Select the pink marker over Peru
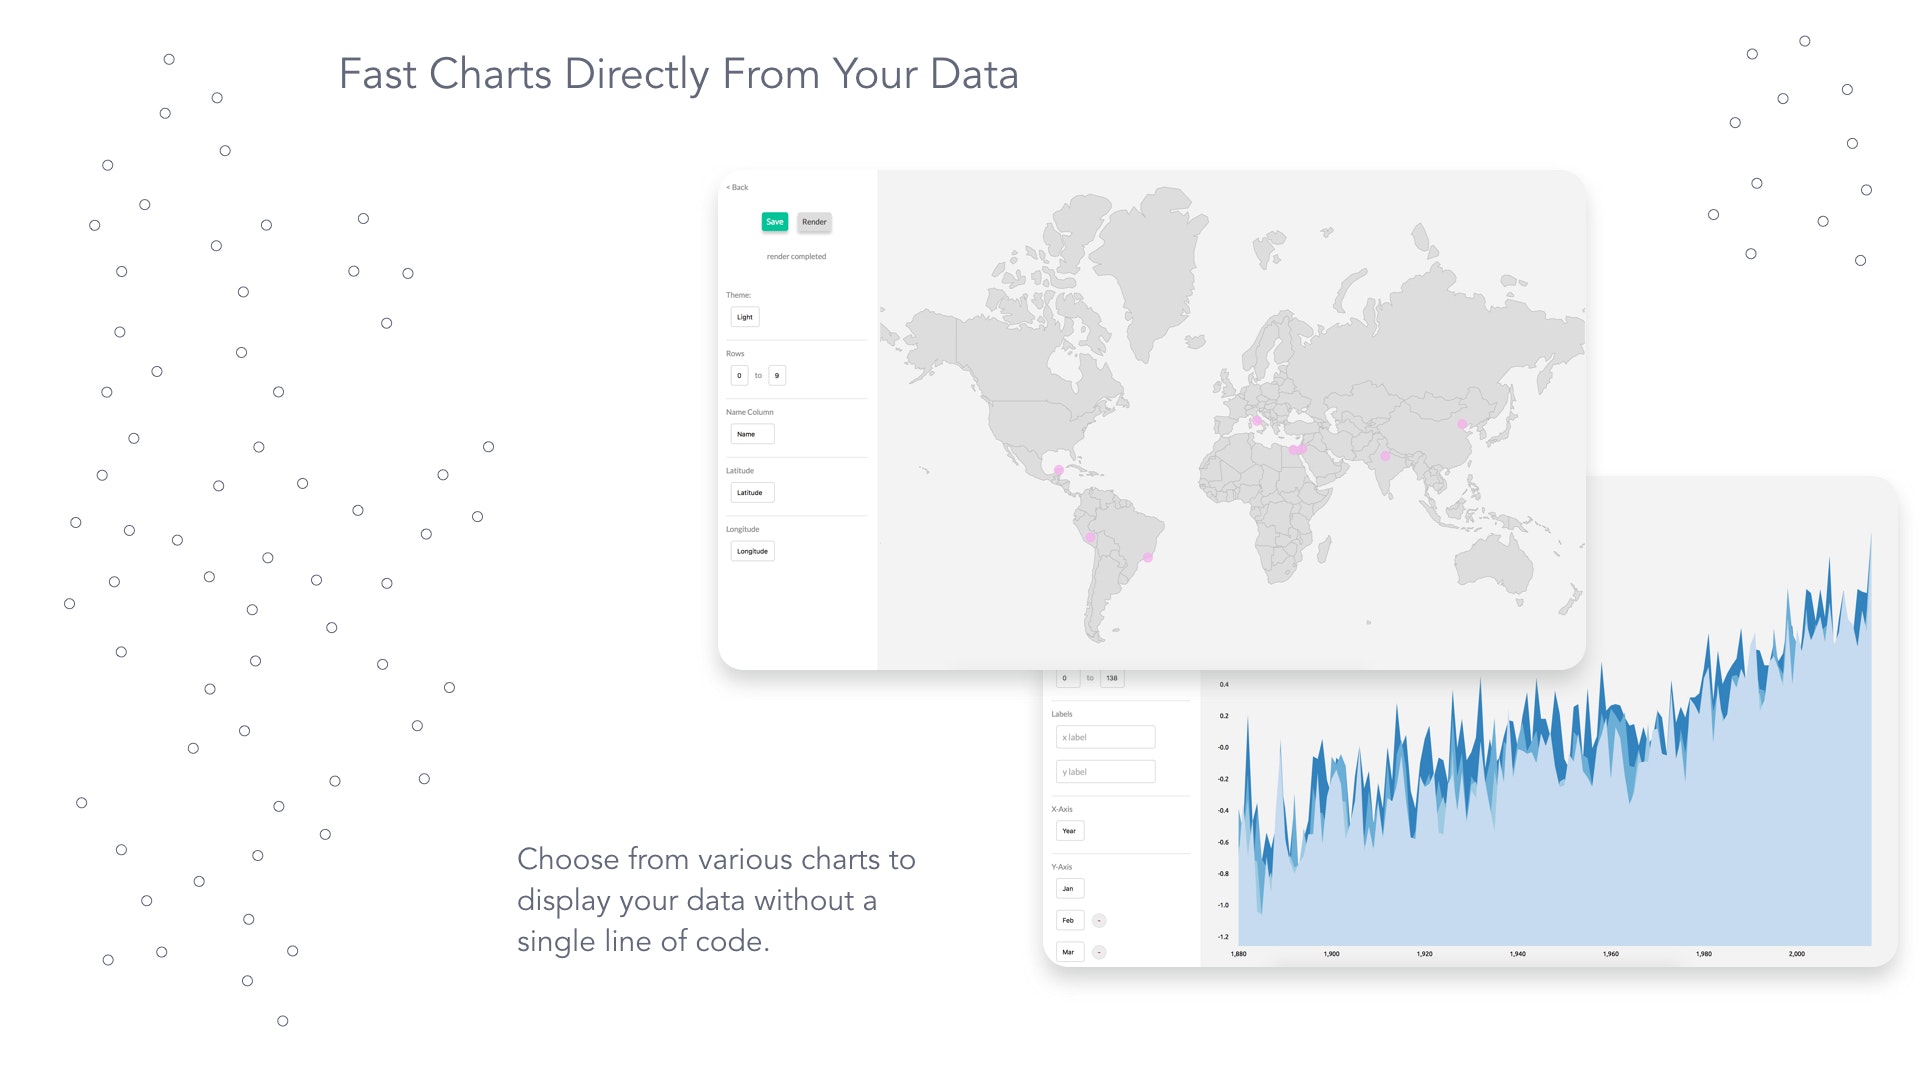The width and height of the screenshot is (1920, 1080). pos(1090,537)
